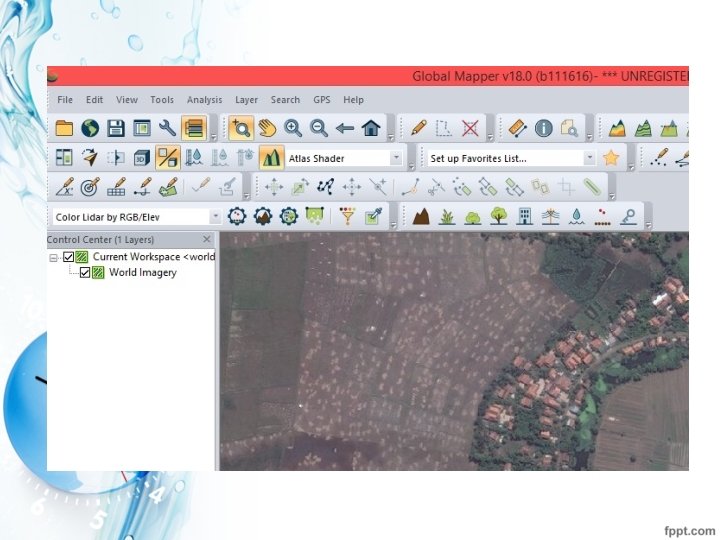Screen dimensions: 720x540
Task: Open the File menu
Action: pos(65,100)
